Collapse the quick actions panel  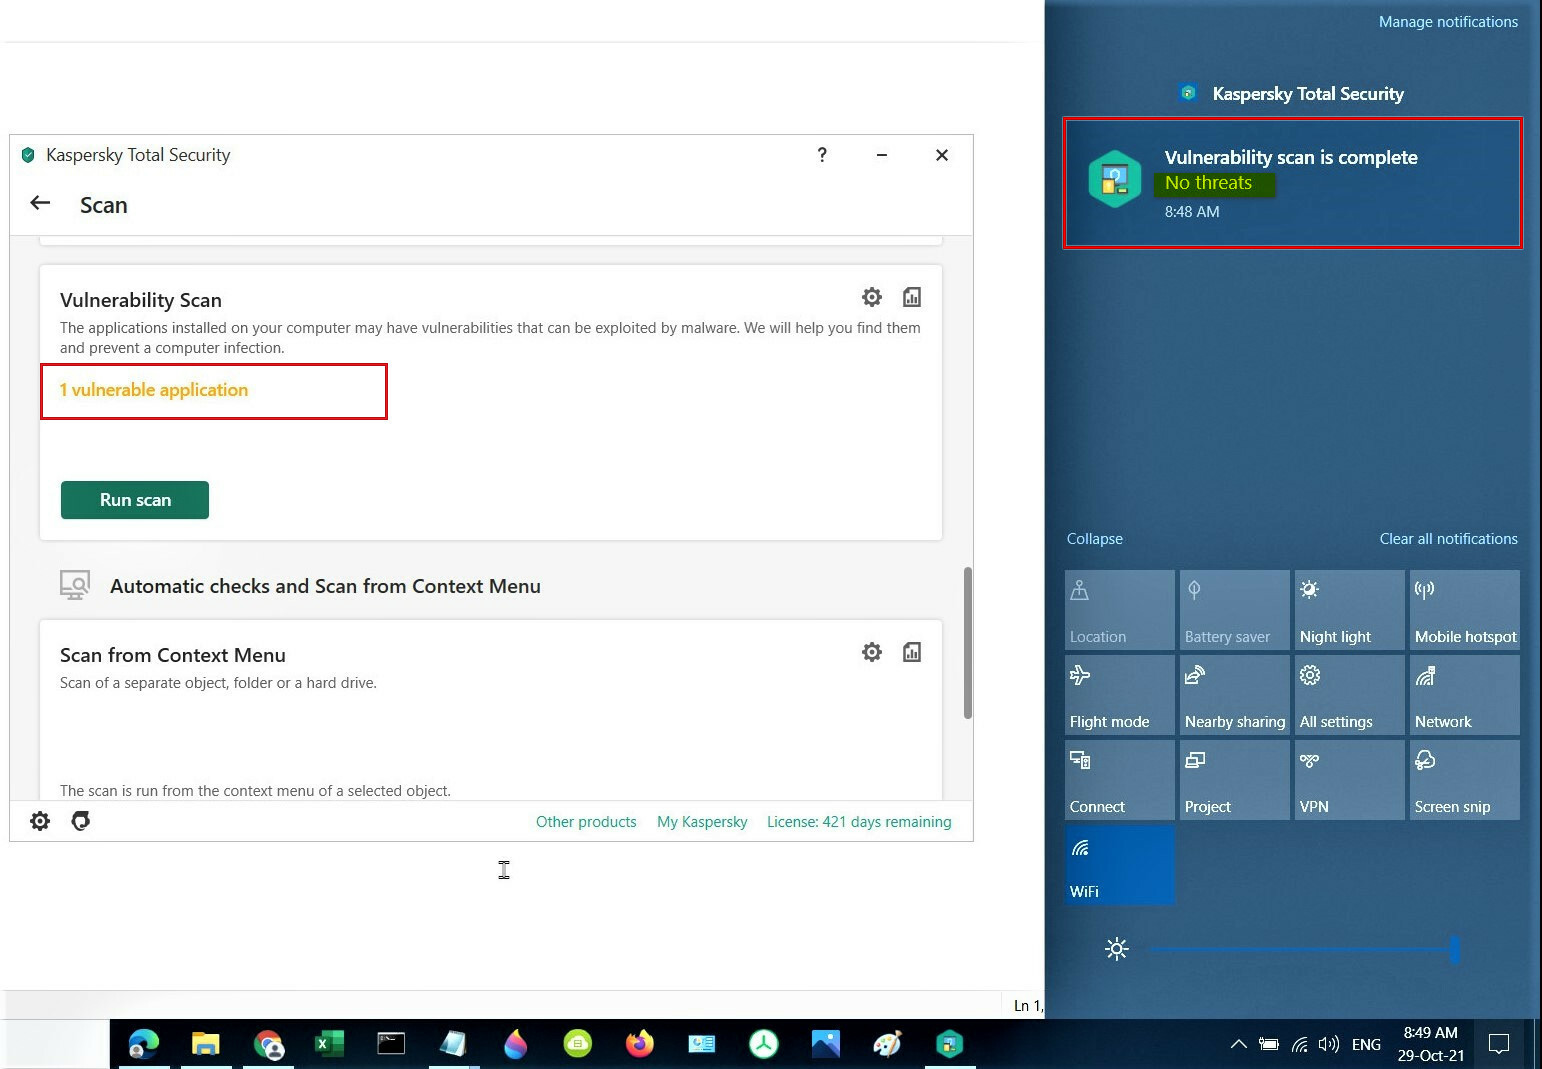point(1094,539)
